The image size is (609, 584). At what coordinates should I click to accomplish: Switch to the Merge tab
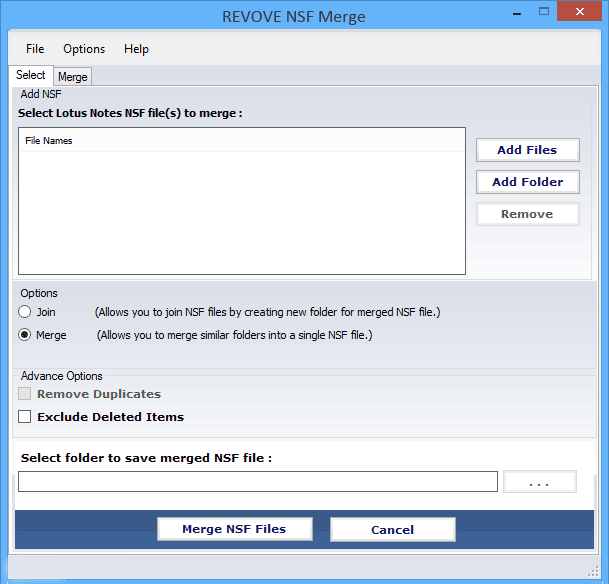[x=73, y=77]
